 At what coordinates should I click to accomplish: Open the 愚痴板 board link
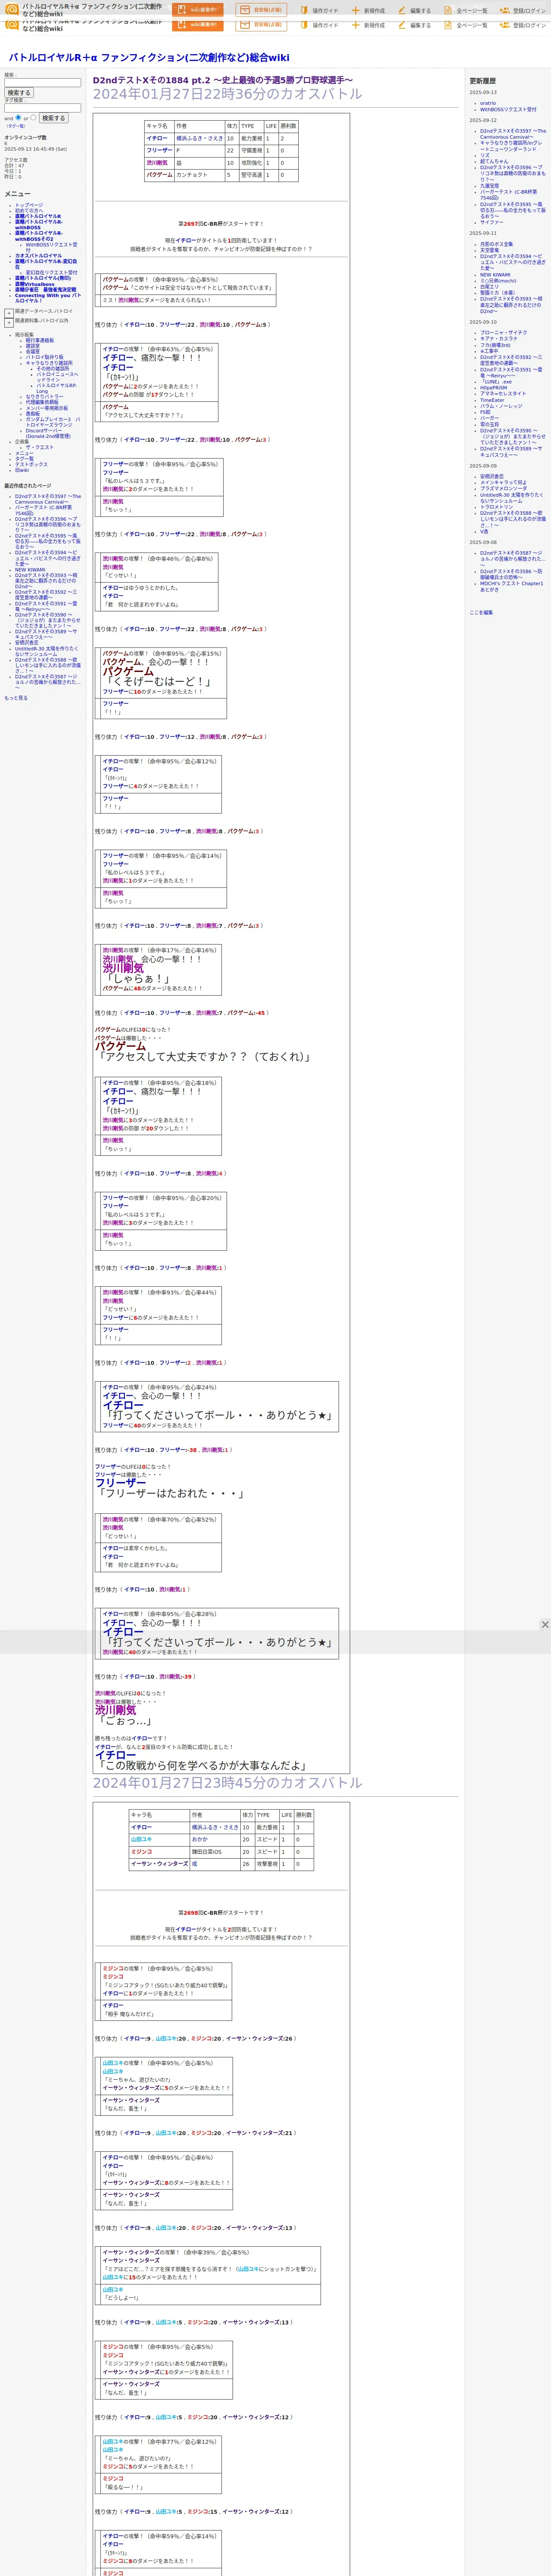click(x=33, y=413)
